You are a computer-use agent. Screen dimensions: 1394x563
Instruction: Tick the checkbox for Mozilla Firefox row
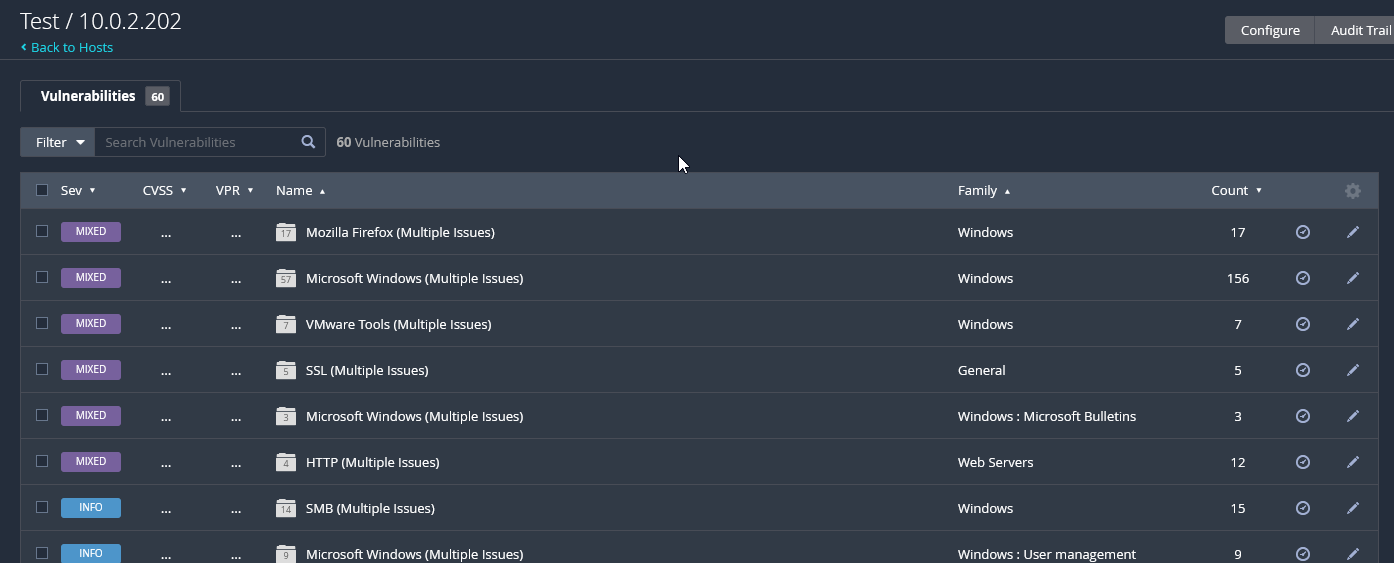(42, 231)
